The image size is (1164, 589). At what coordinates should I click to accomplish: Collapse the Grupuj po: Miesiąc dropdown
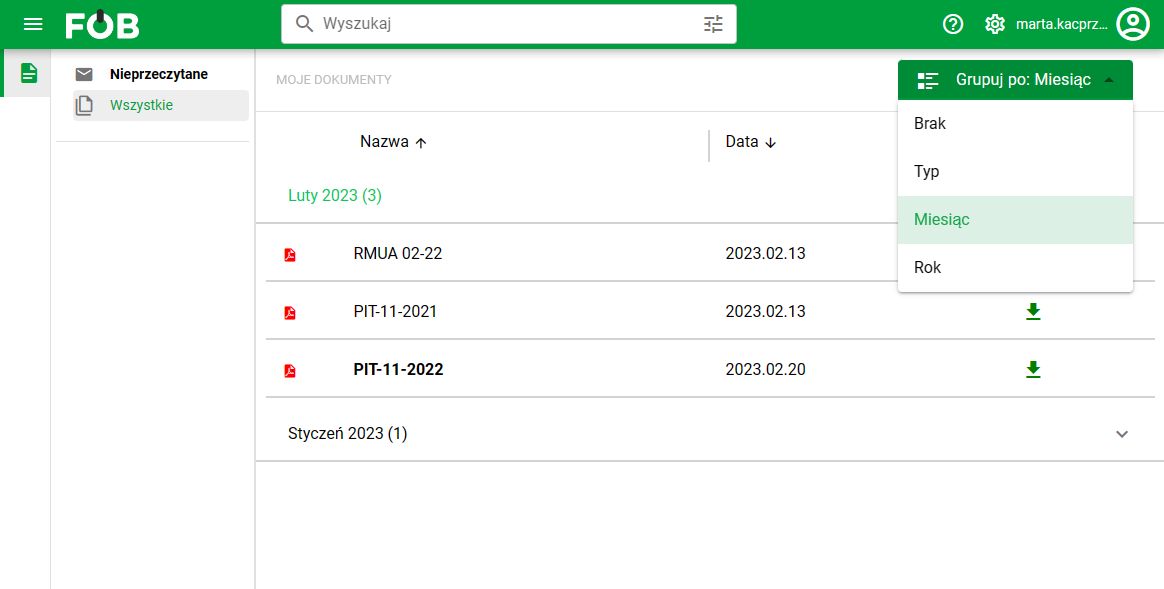pos(1015,79)
